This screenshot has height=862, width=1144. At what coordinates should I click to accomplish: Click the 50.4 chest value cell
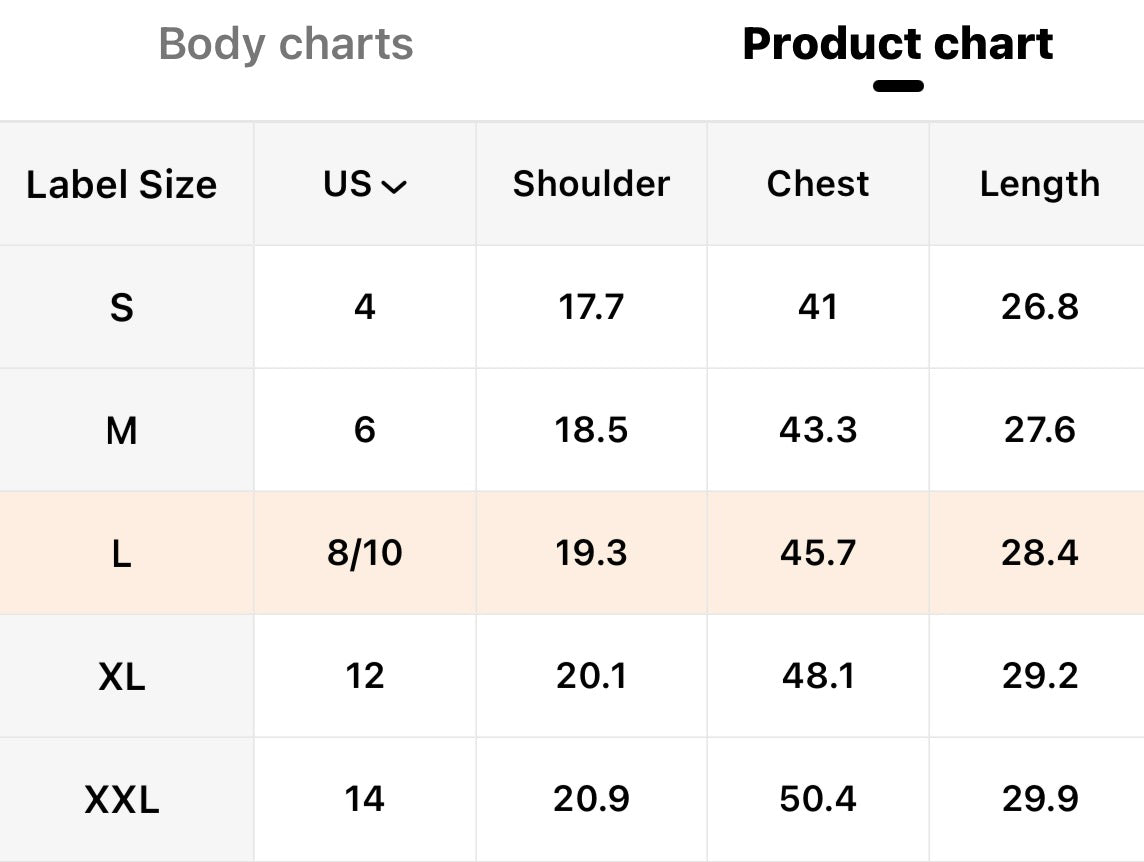pos(818,799)
